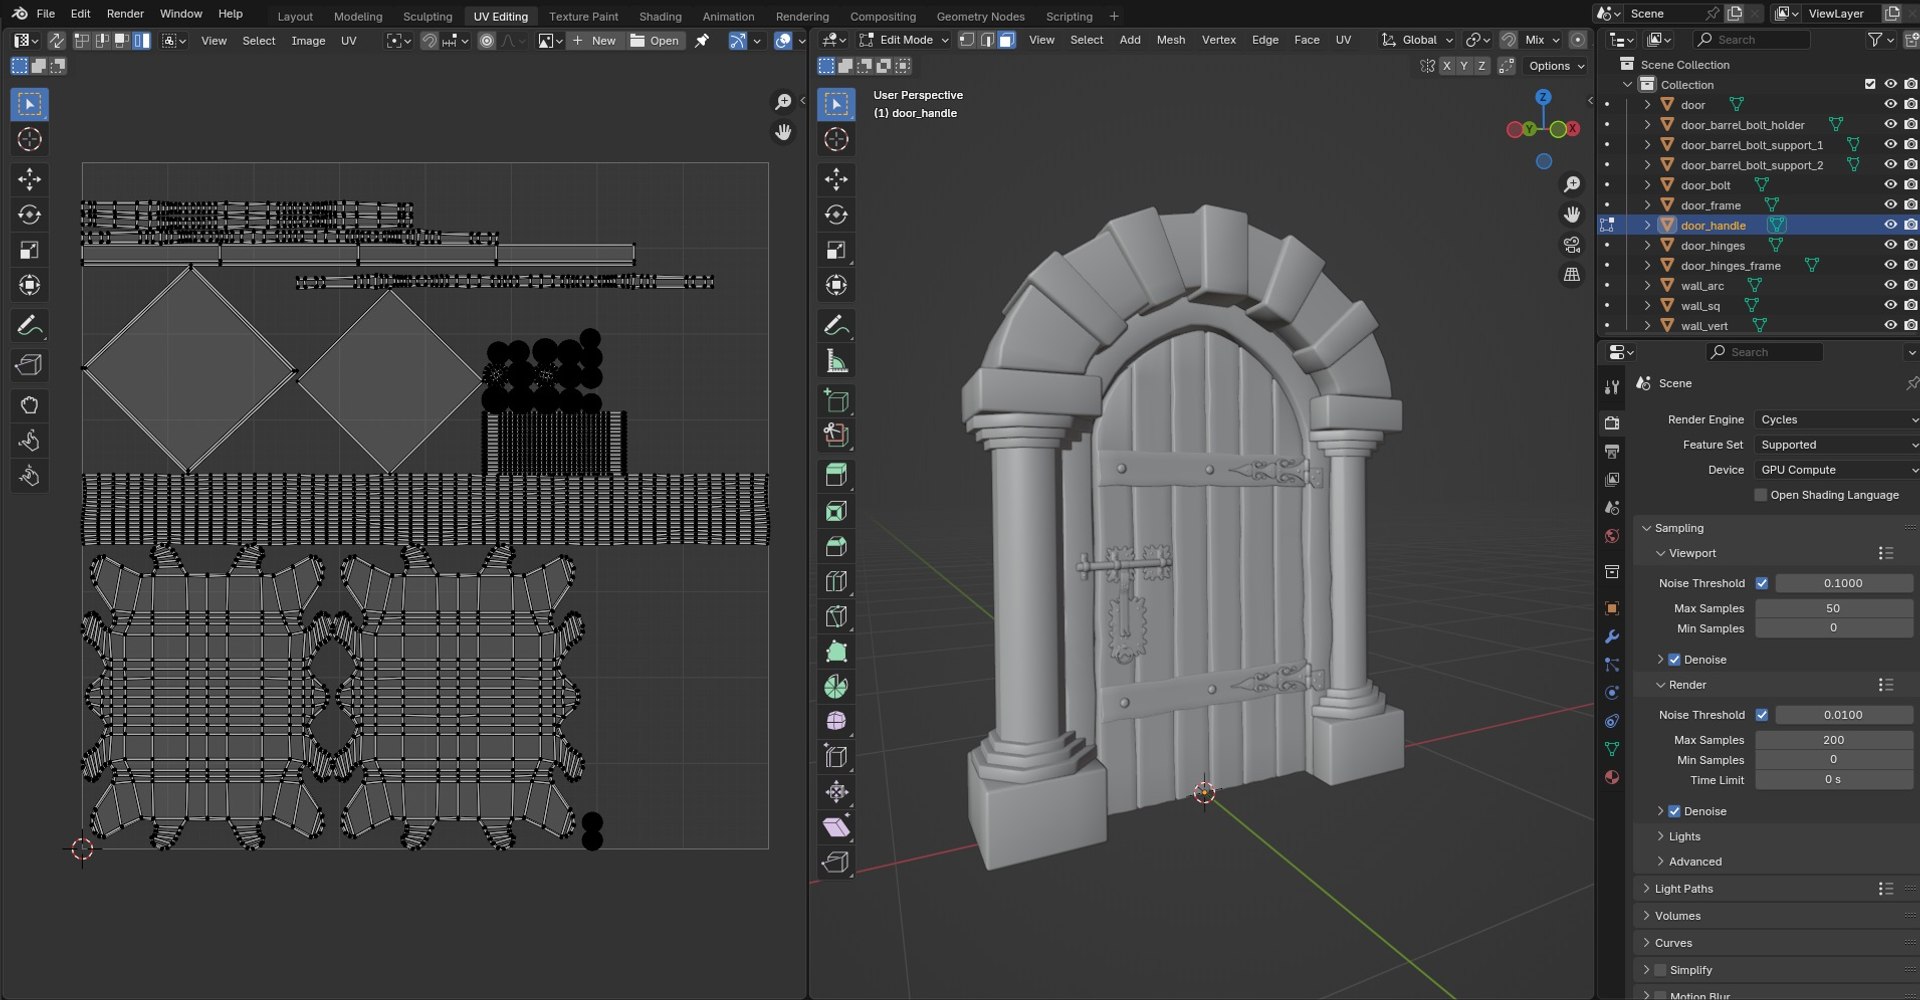Select the Smooth tool in 3D viewport
This screenshot has height=1000, width=1920.
(836, 721)
